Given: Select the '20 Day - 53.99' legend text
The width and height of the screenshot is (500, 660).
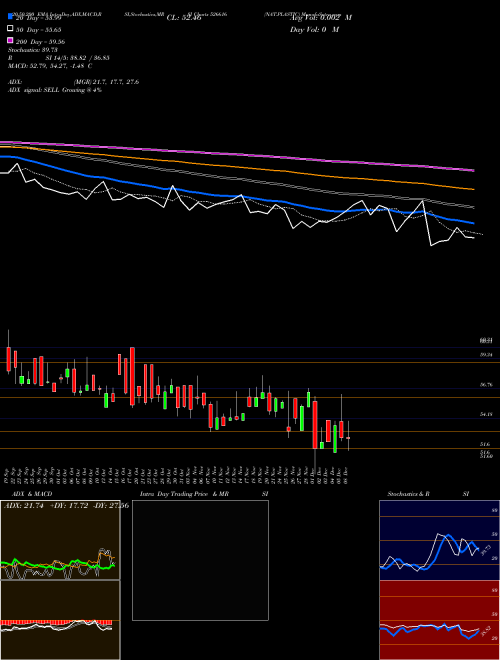Looking at the screenshot, I should [39, 18].
